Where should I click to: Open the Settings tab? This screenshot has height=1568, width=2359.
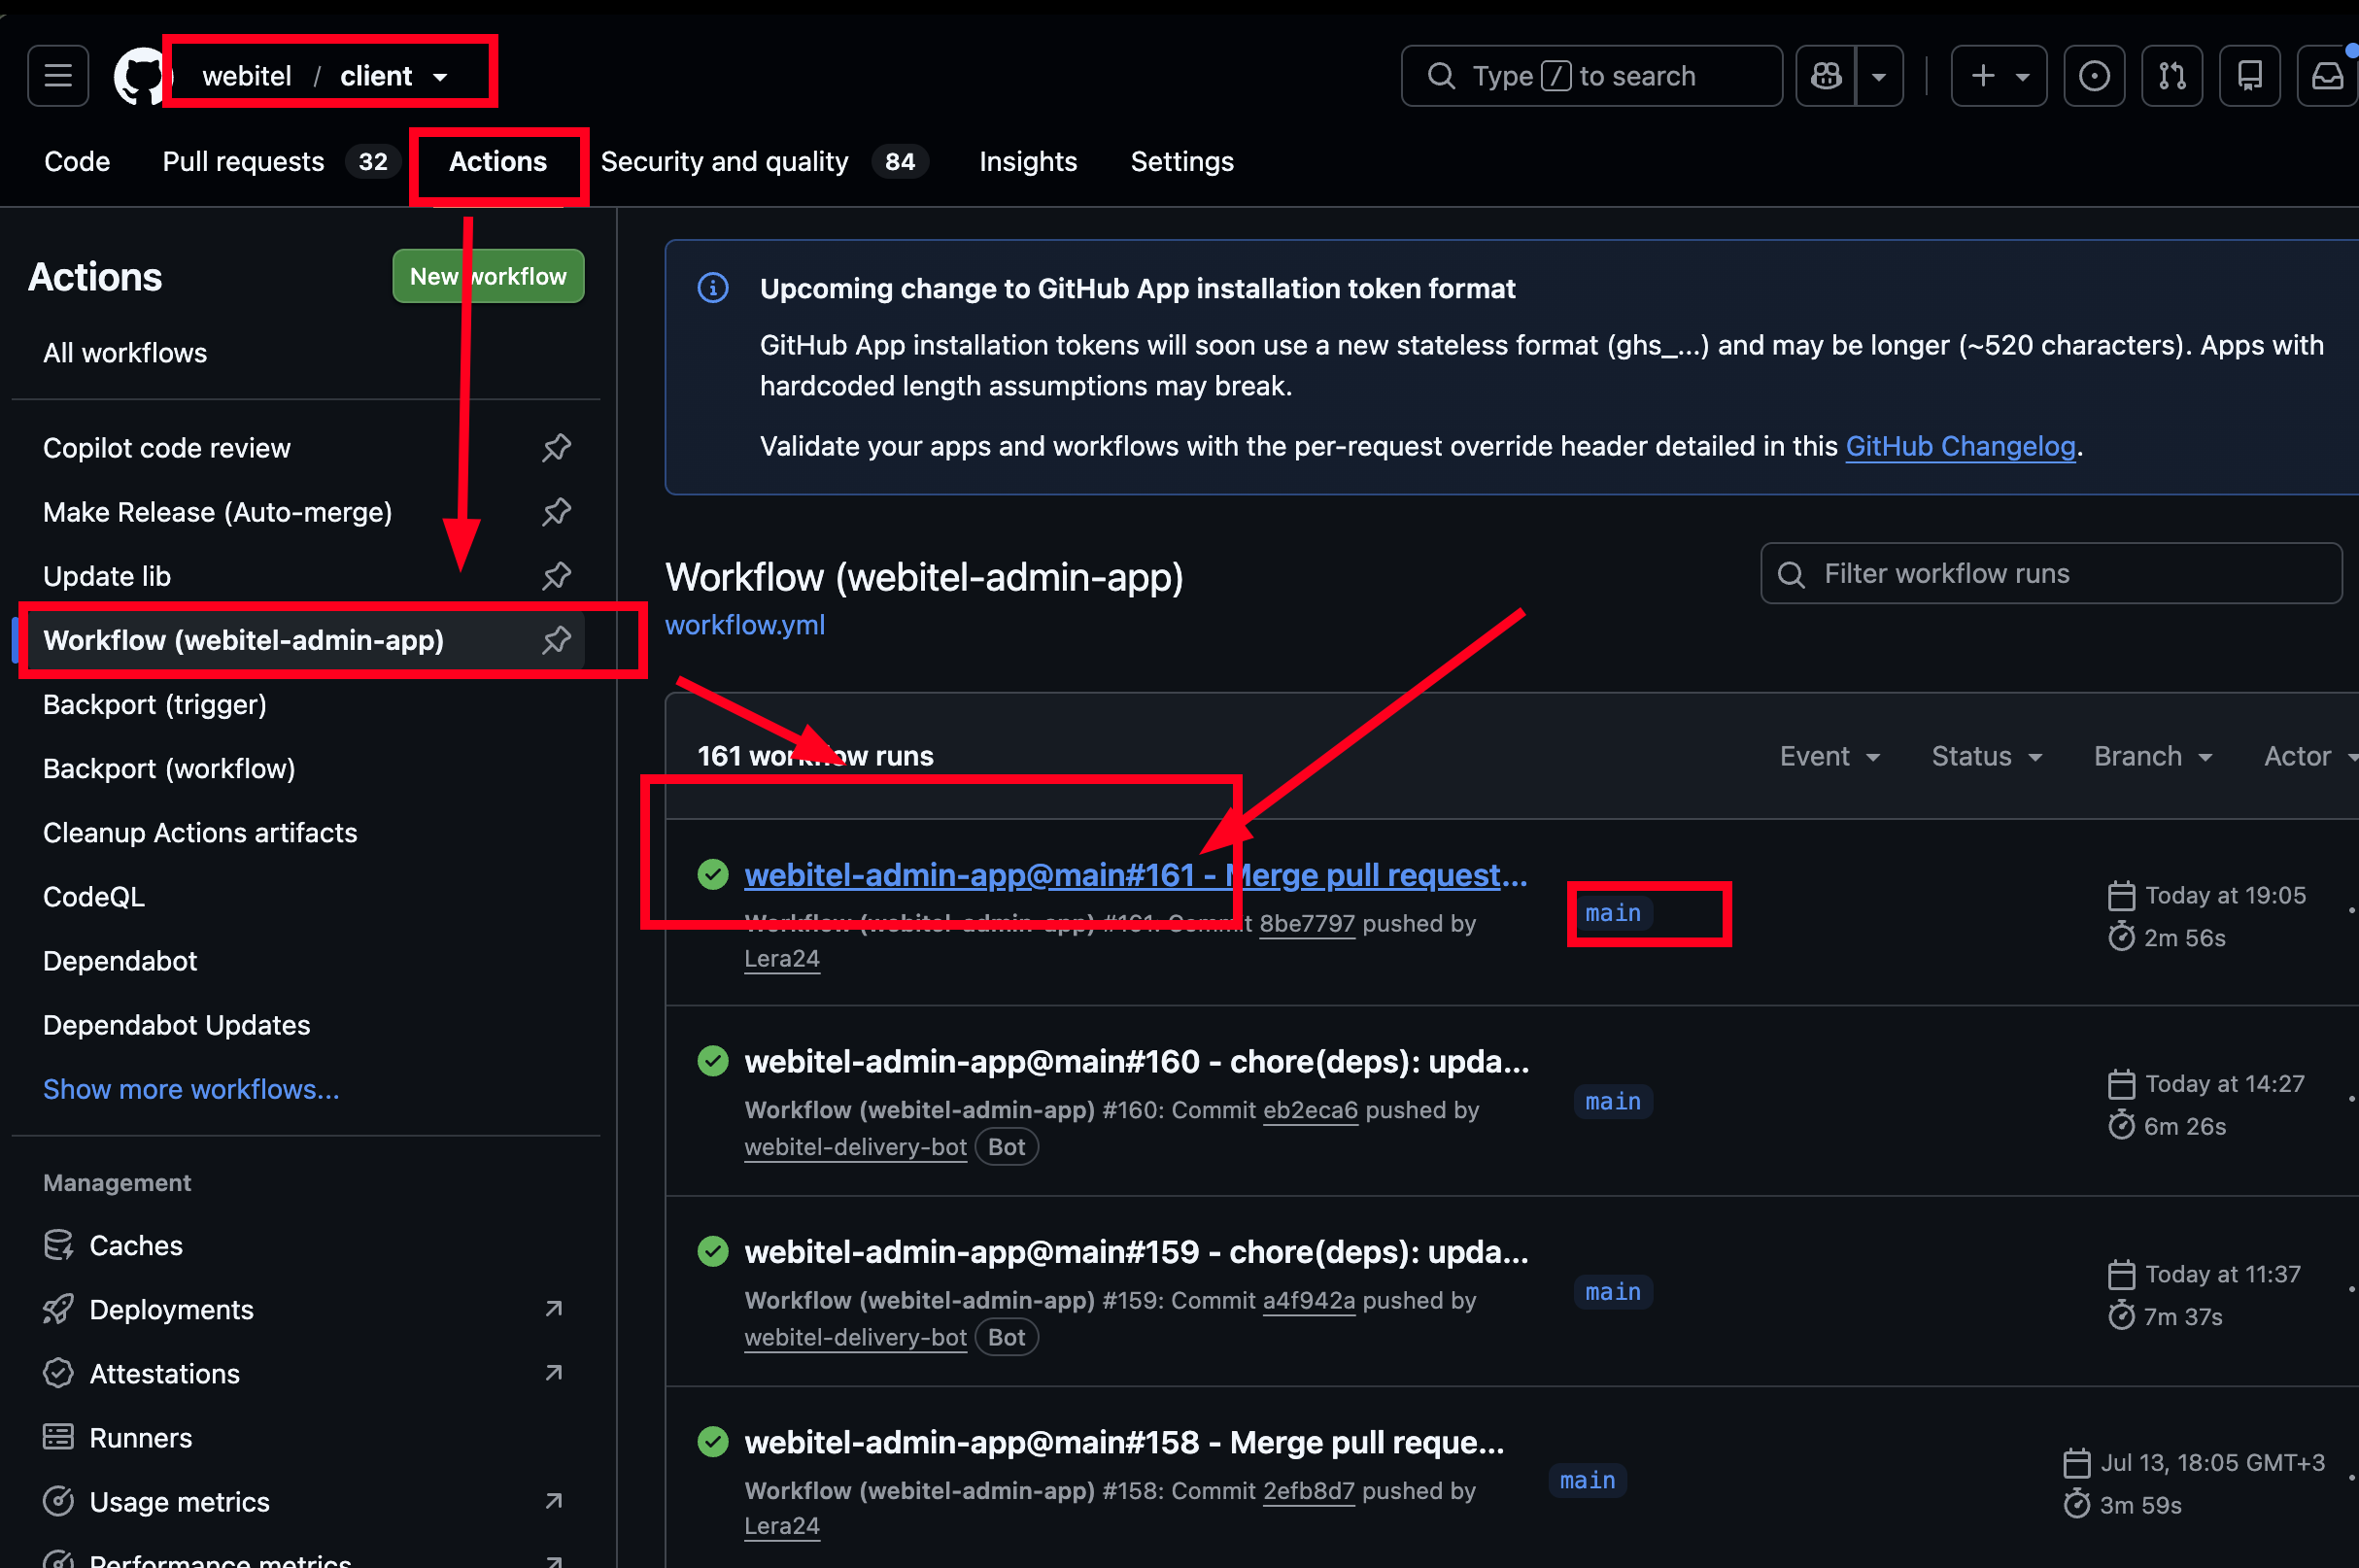point(1182,162)
